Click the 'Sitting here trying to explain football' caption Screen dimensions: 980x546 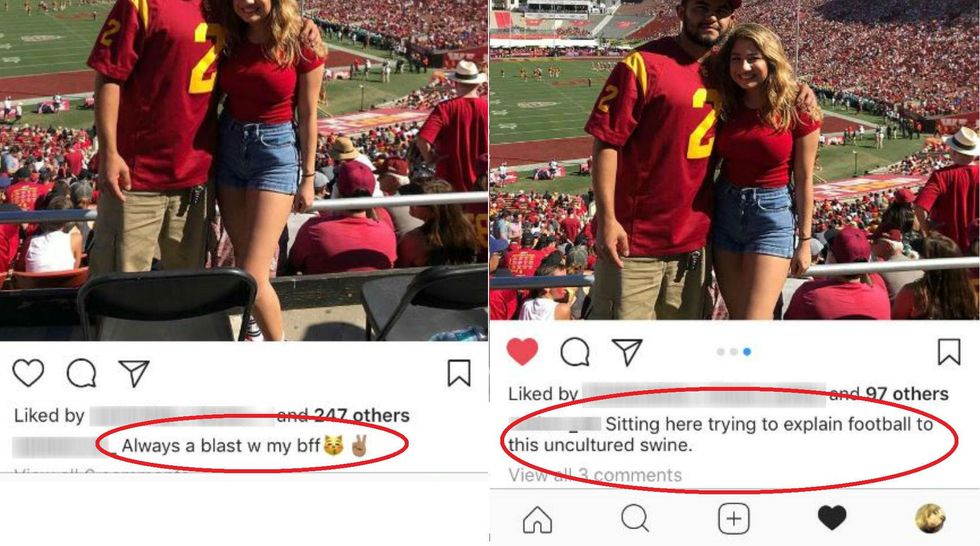coord(721,435)
